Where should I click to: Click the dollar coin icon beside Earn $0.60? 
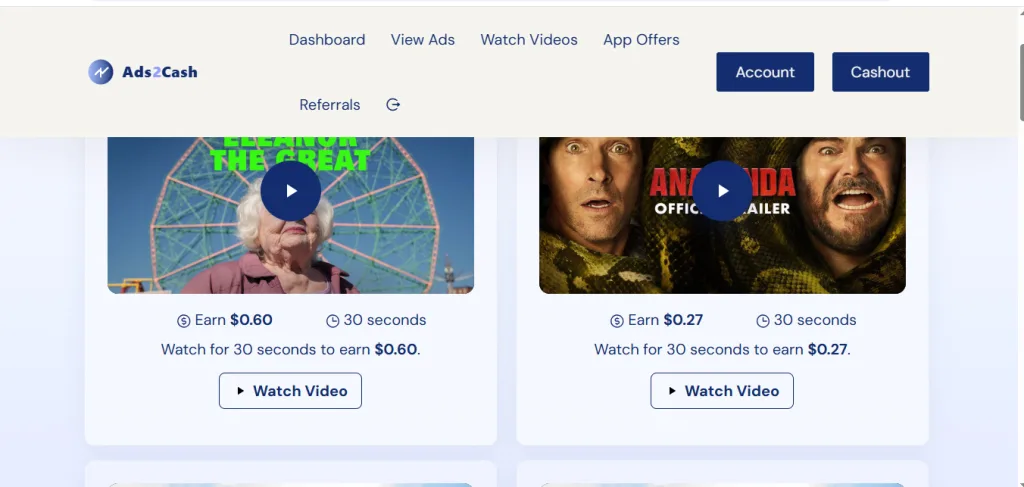(183, 321)
